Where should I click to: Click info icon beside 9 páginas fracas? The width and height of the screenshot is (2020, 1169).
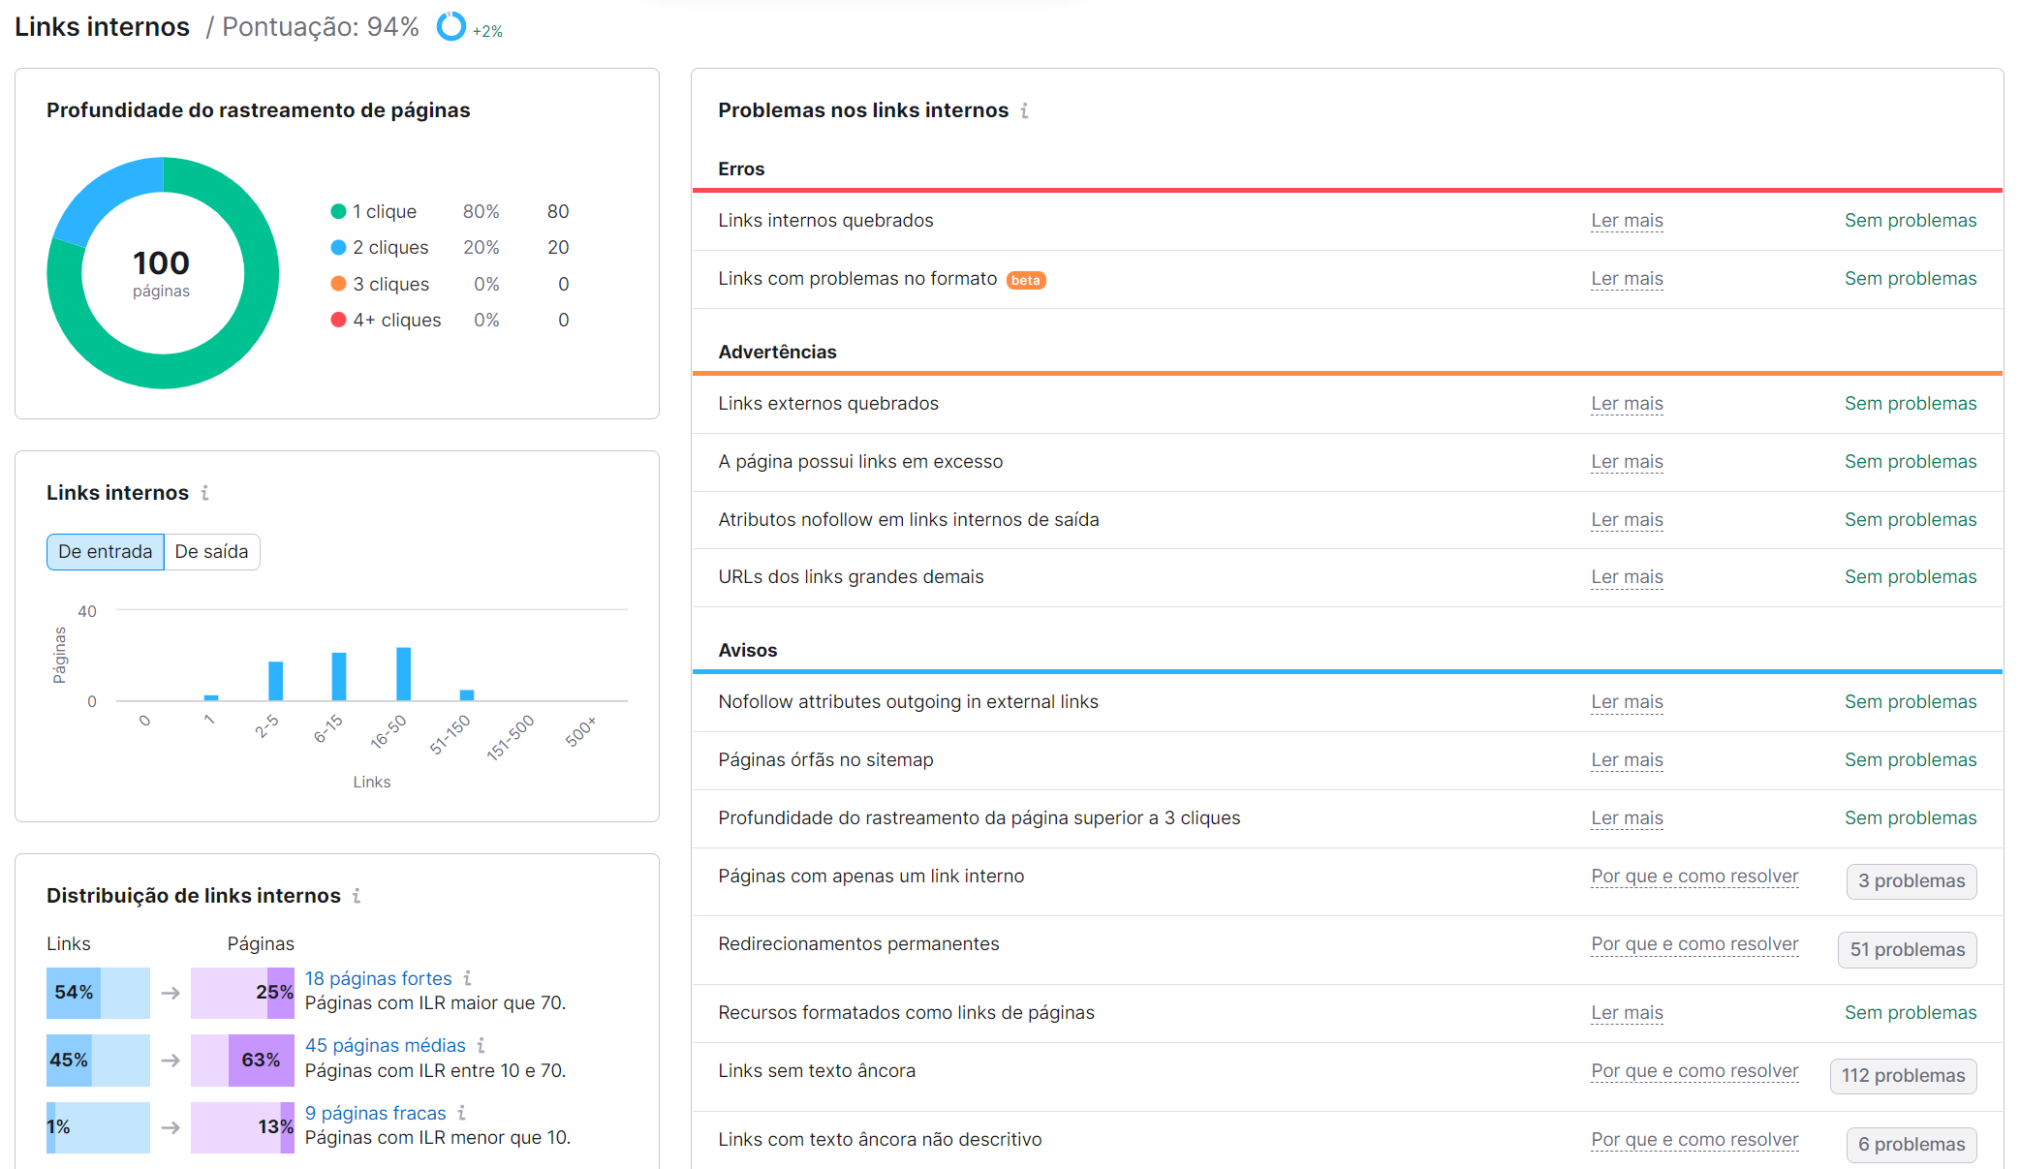pos(462,1113)
